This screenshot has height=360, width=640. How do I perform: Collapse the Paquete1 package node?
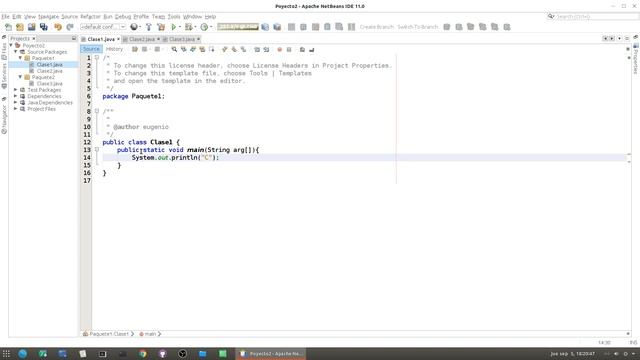tap(20, 58)
